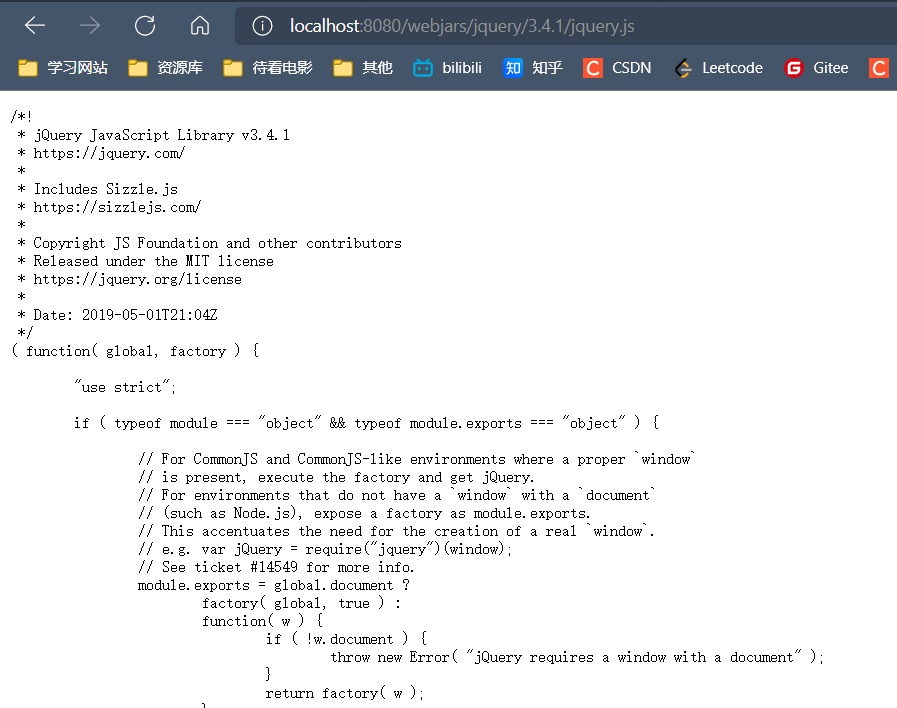897x708 pixels.
Task: Click the 'Includes Sizzle.js' line
Action: 105,189
